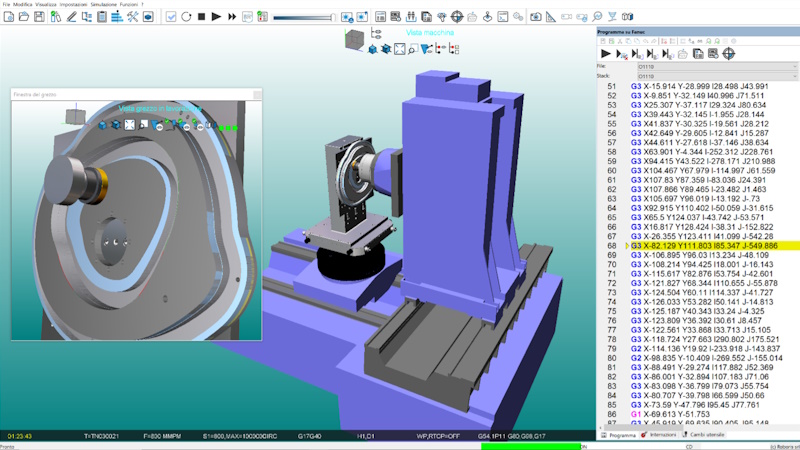Close the Finestra del grezzo window

[255, 93]
